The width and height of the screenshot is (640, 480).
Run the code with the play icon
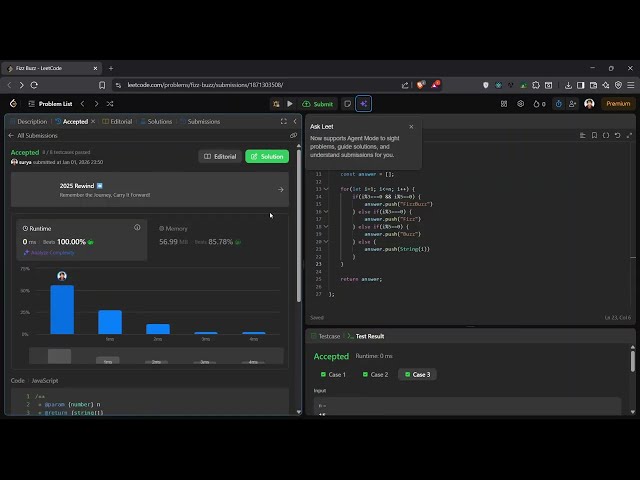point(290,104)
